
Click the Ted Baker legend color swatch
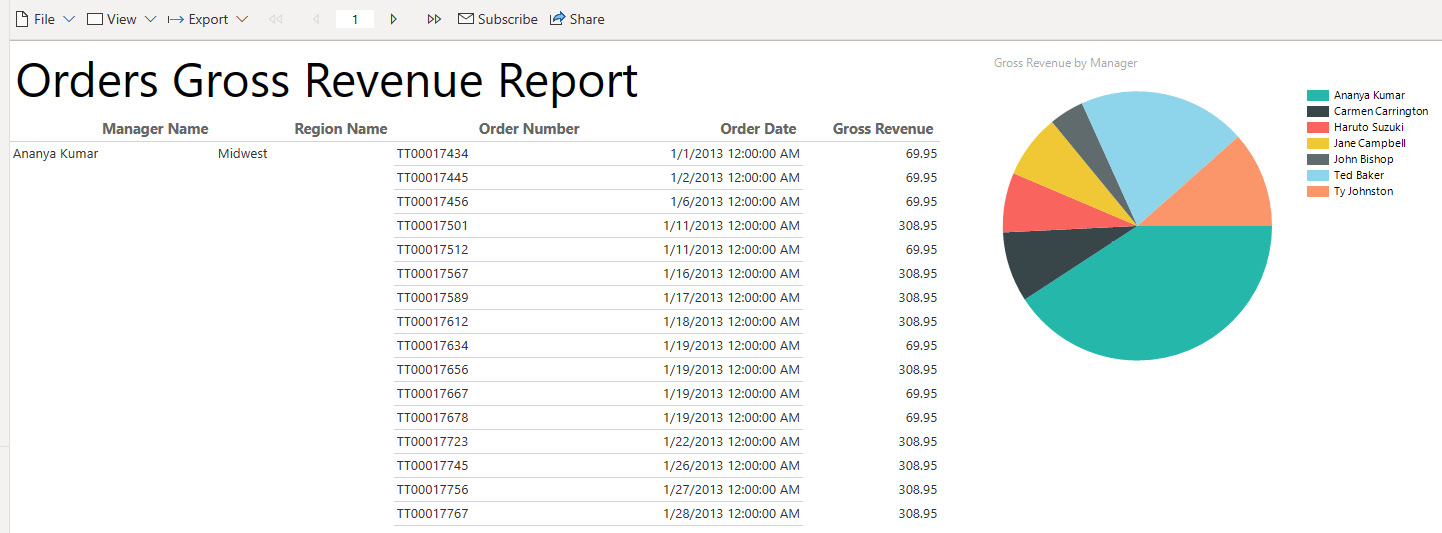(1317, 175)
